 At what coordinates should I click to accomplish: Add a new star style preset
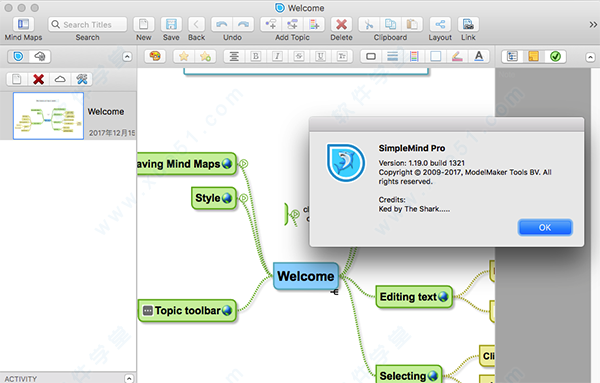pos(205,57)
